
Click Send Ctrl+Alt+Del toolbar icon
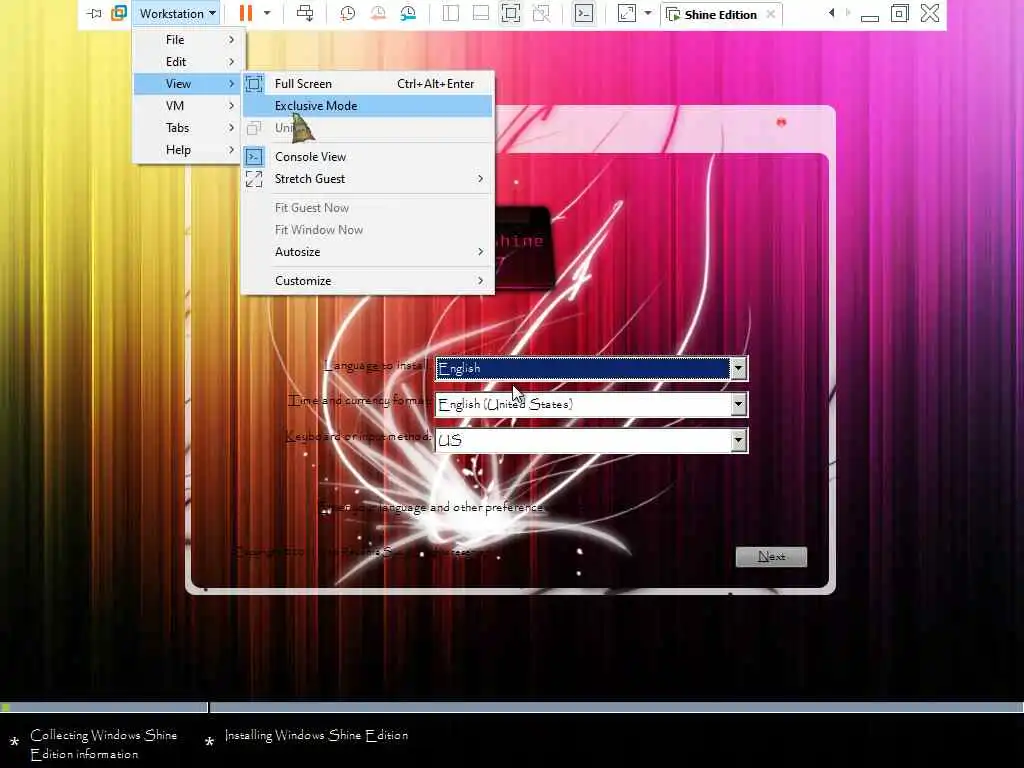point(304,13)
